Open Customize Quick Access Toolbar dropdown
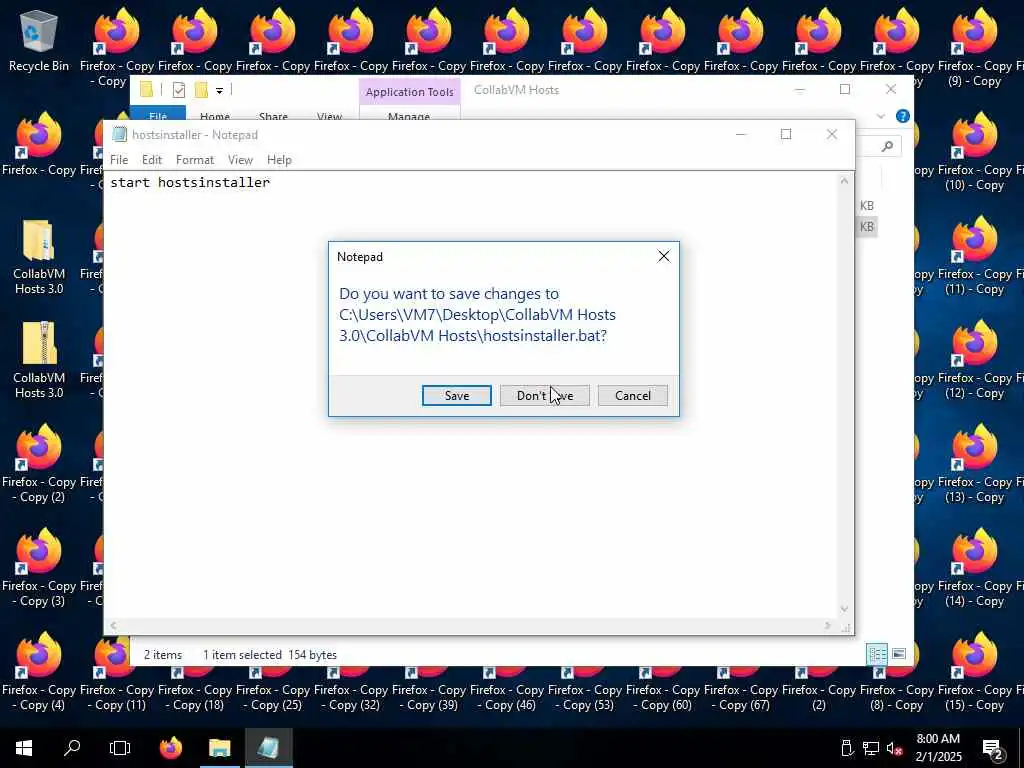Image resolution: width=1024 pixels, height=768 pixels. [219, 90]
